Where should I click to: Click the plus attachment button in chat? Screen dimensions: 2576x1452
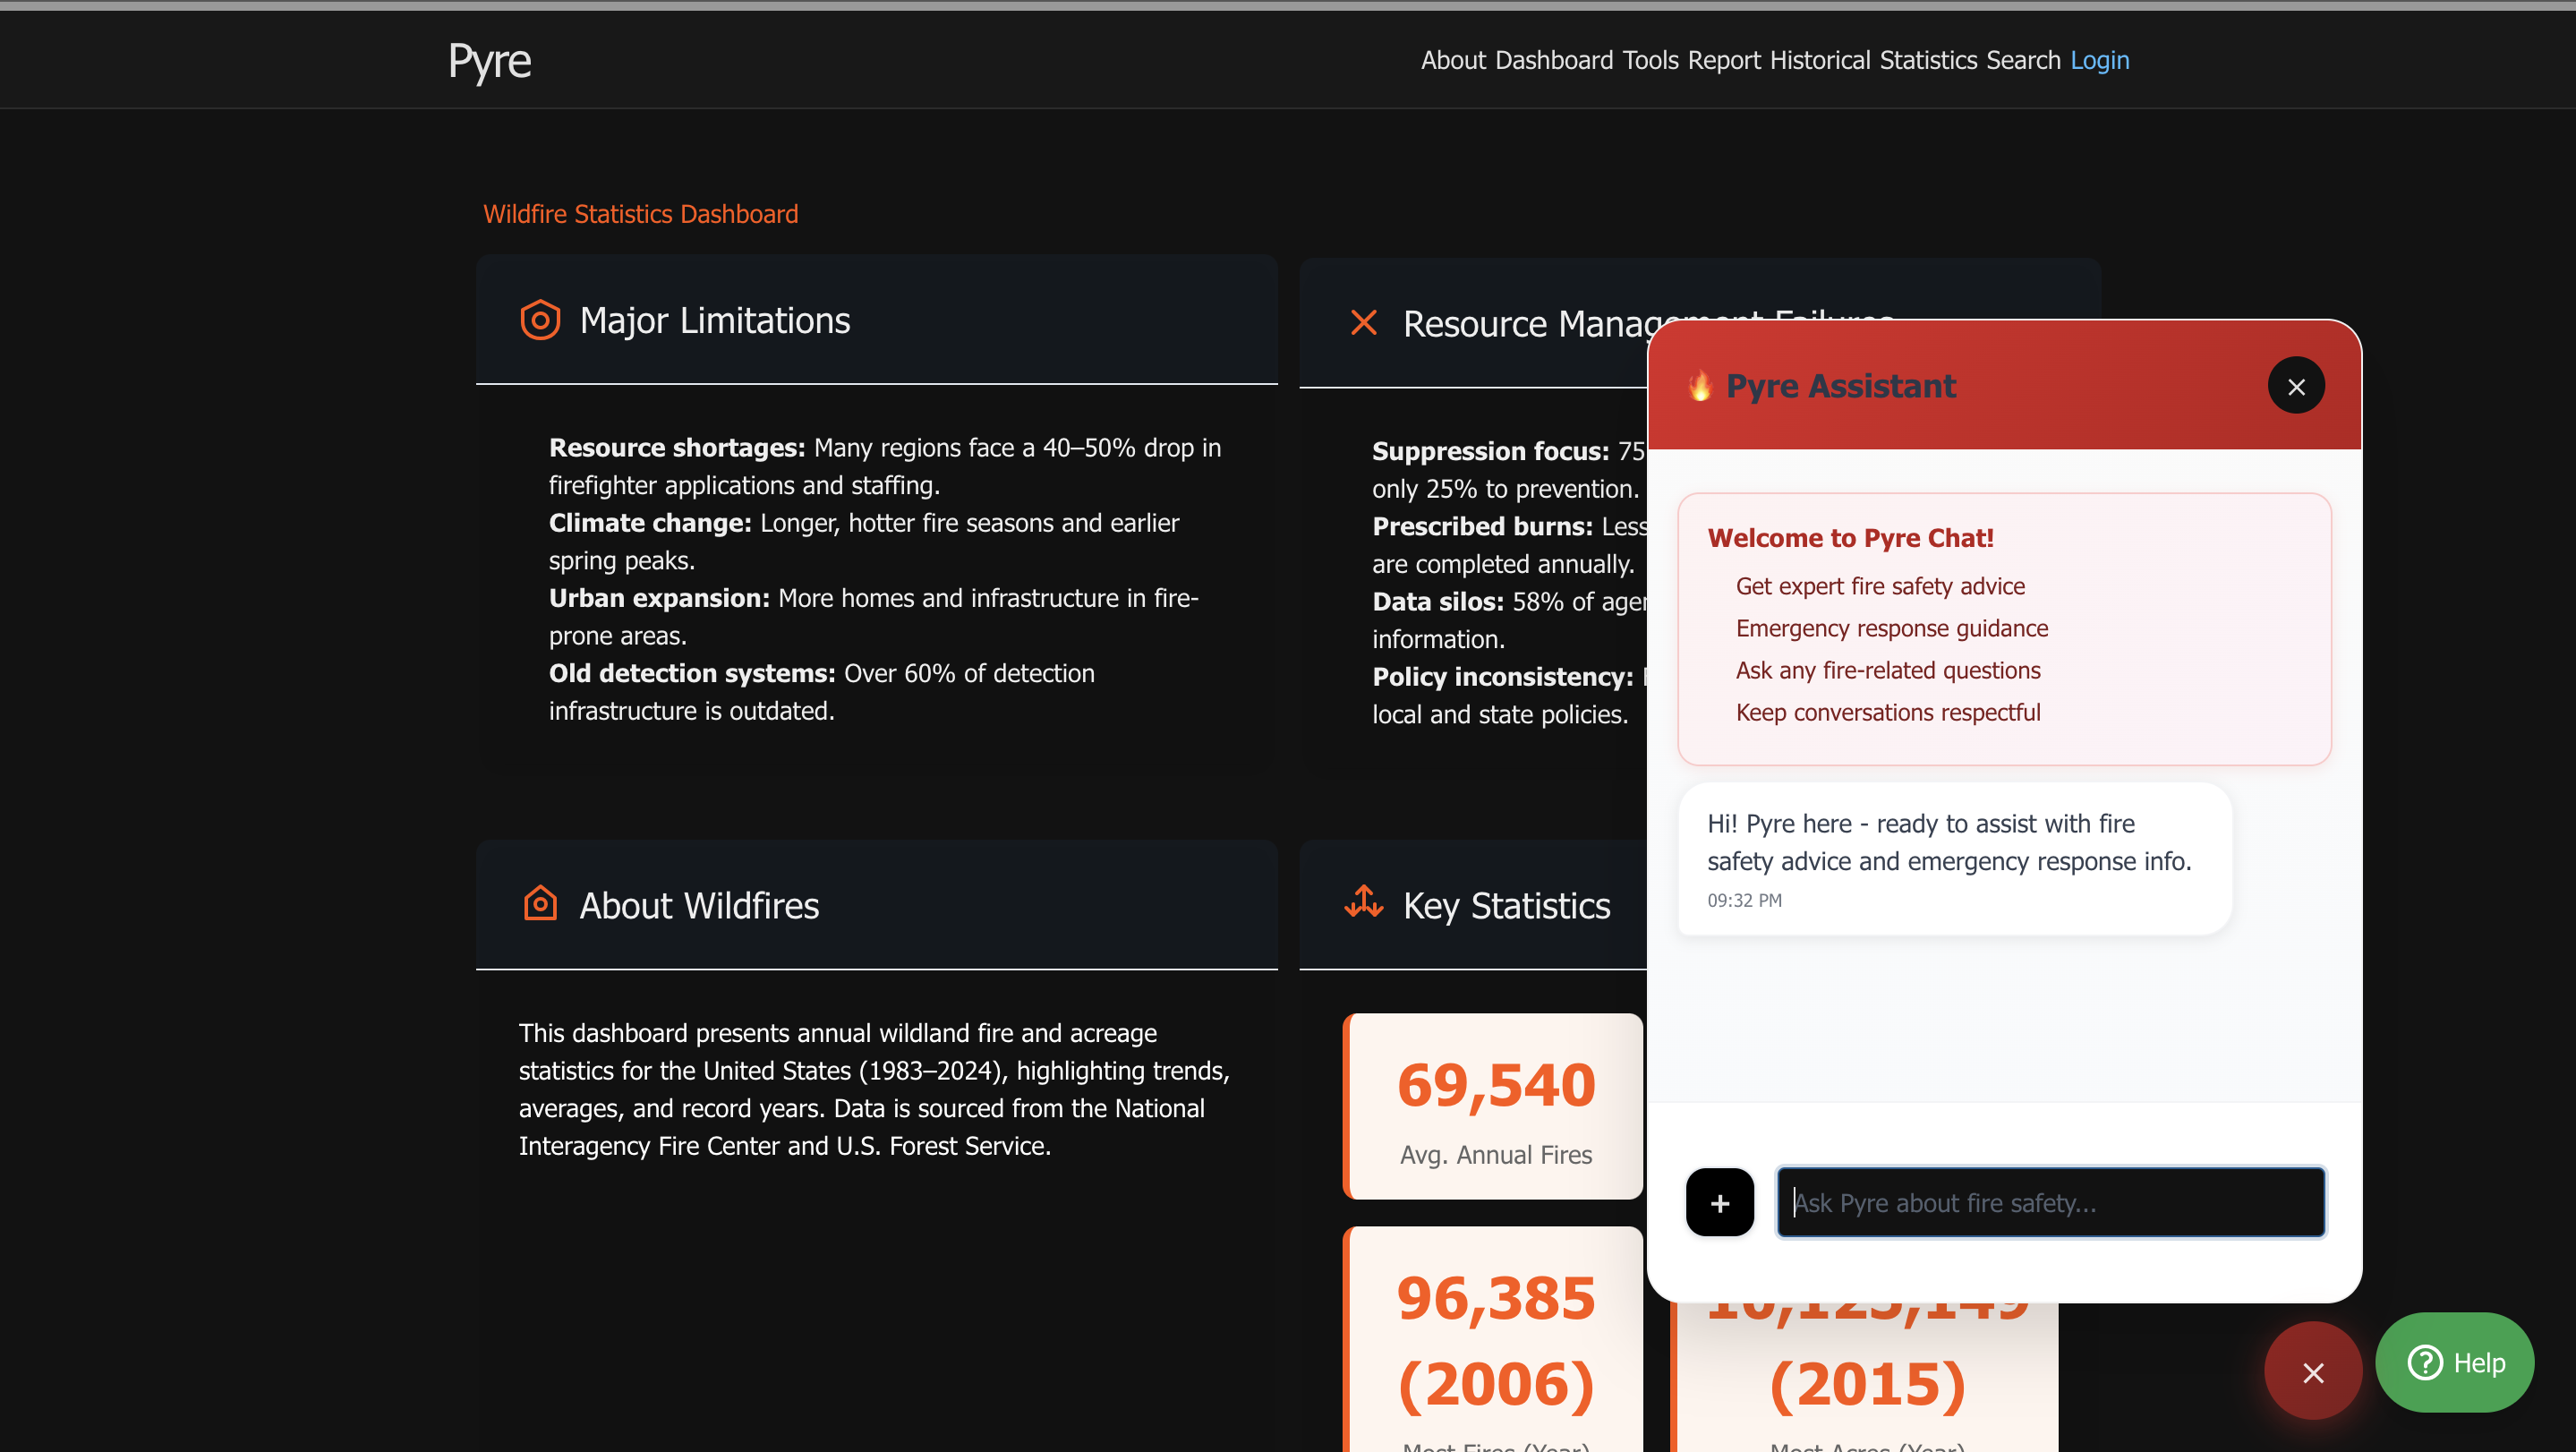click(1719, 1202)
